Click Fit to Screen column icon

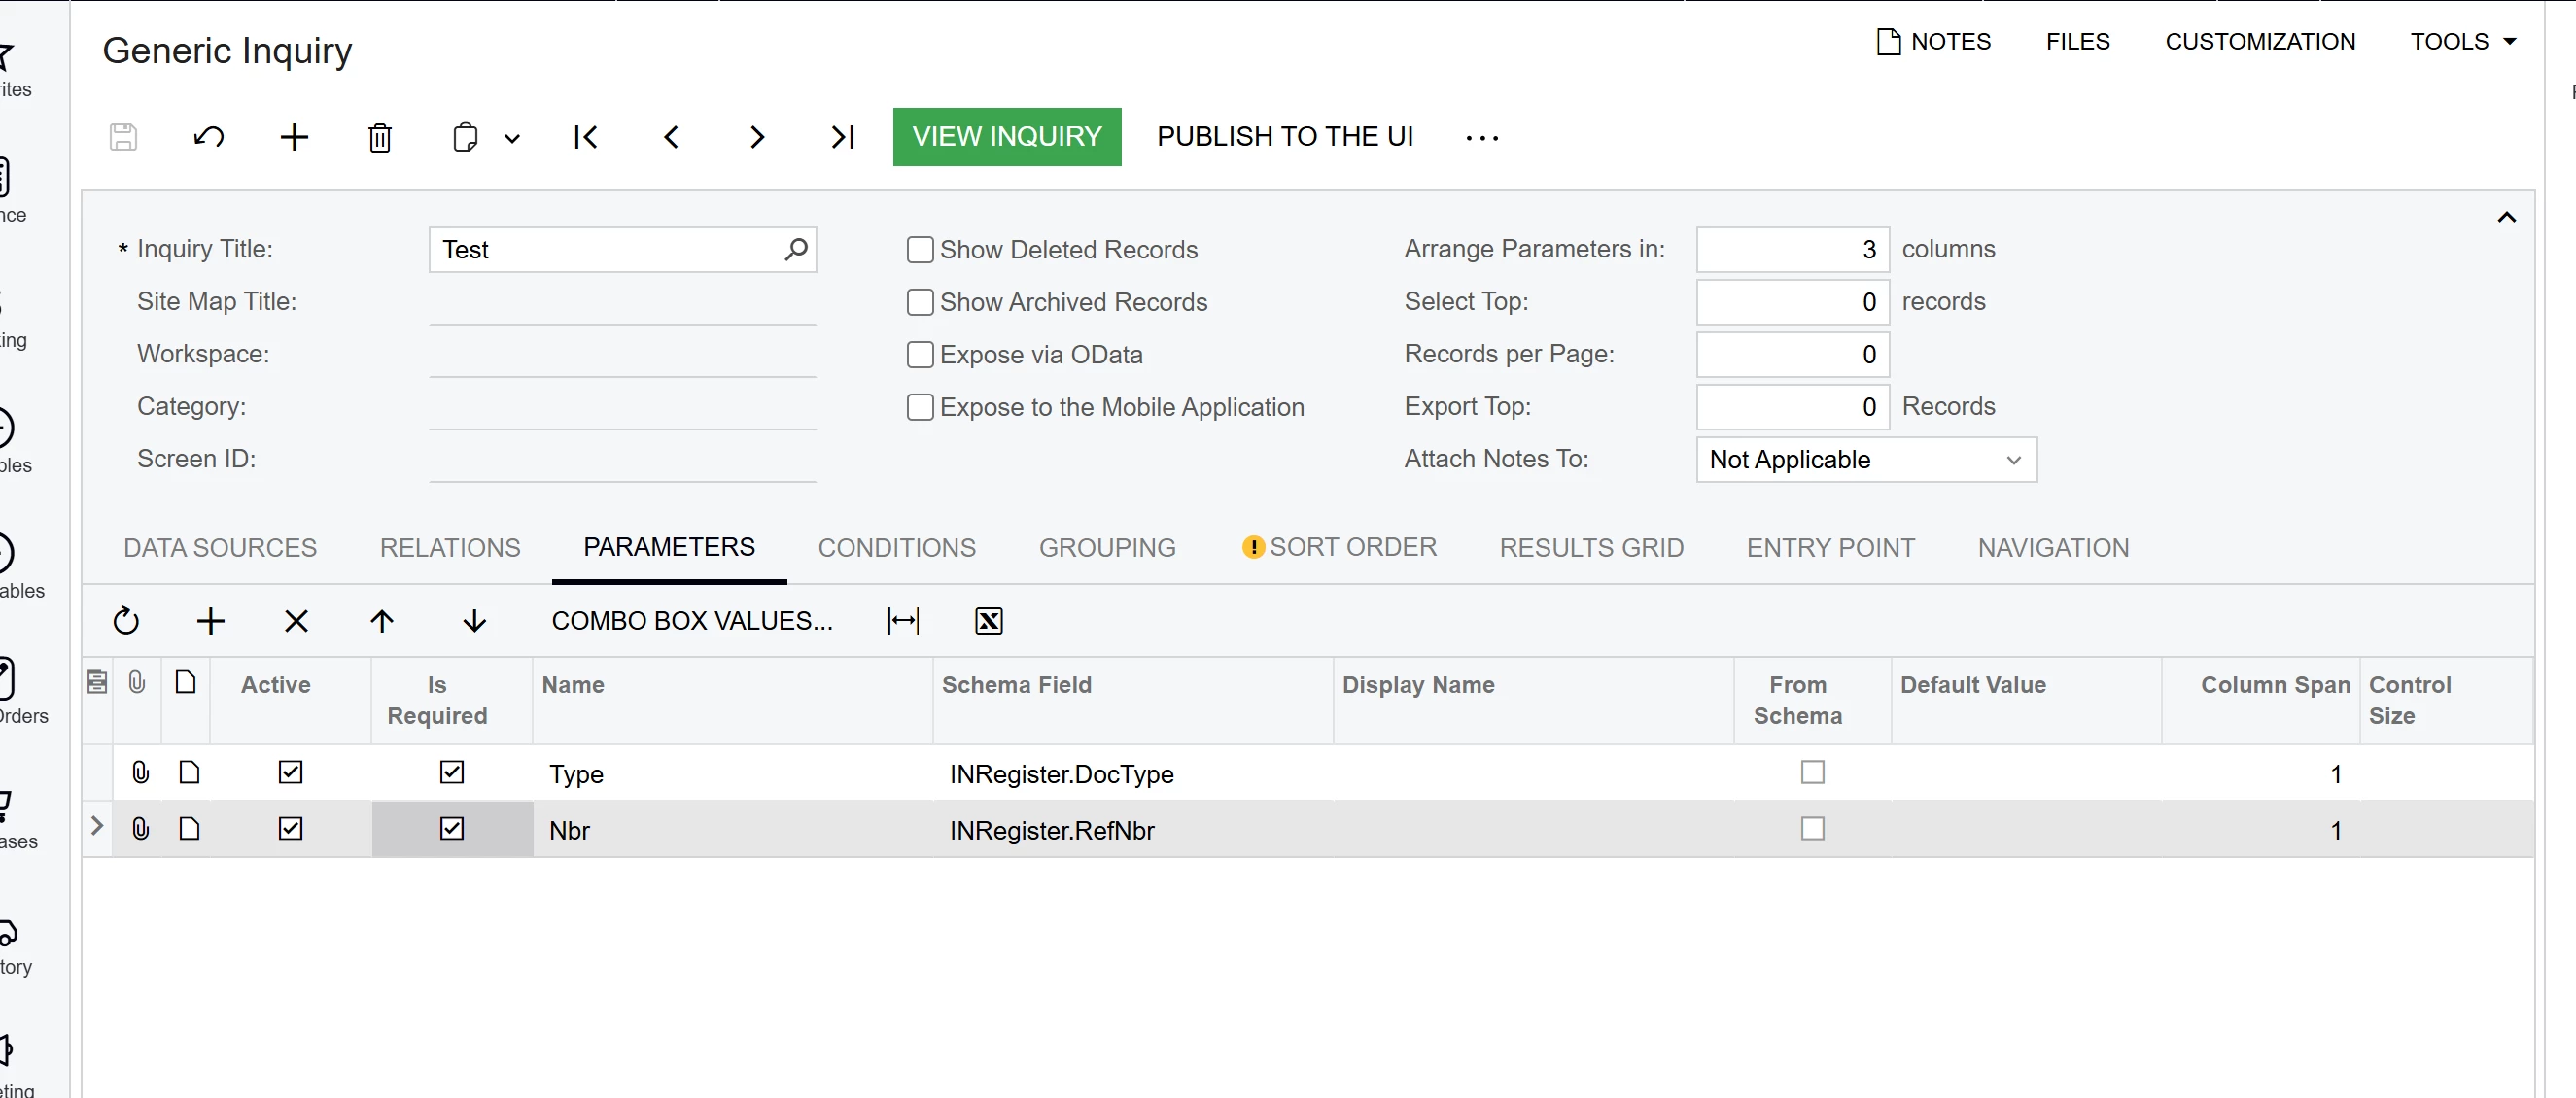click(x=903, y=621)
